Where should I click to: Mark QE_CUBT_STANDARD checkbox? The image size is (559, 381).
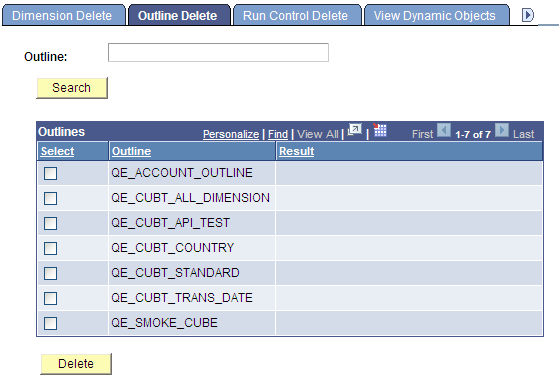click(x=50, y=273)
